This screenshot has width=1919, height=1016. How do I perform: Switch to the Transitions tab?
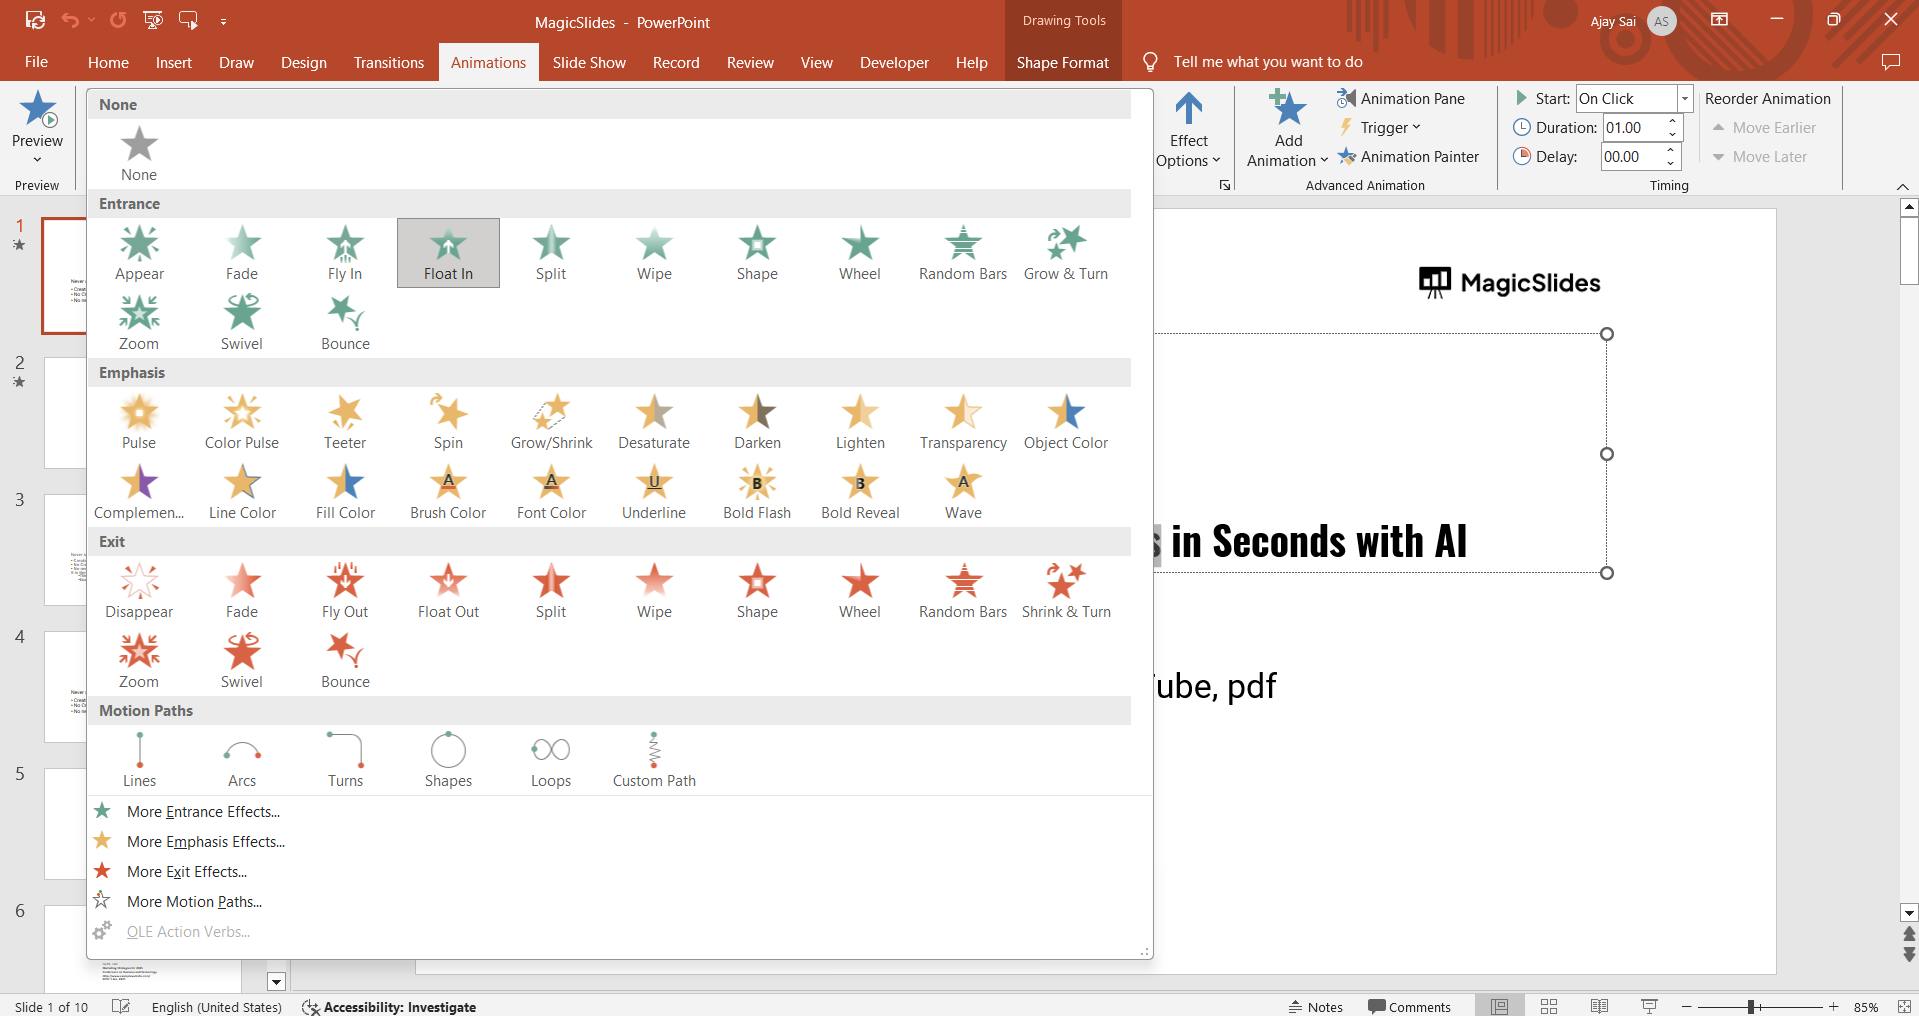pyautogui.click(x=389, y=62)
